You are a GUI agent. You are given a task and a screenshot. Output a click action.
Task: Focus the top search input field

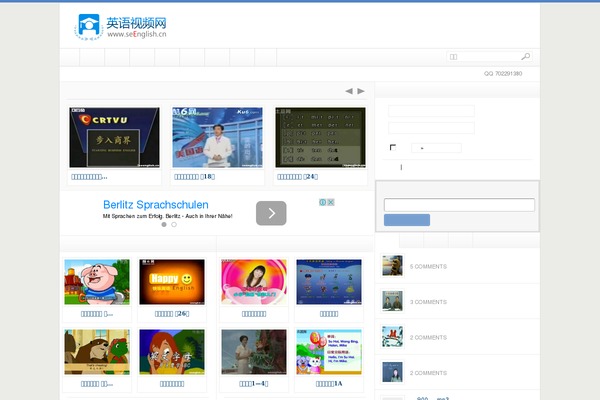coord(484,57)
